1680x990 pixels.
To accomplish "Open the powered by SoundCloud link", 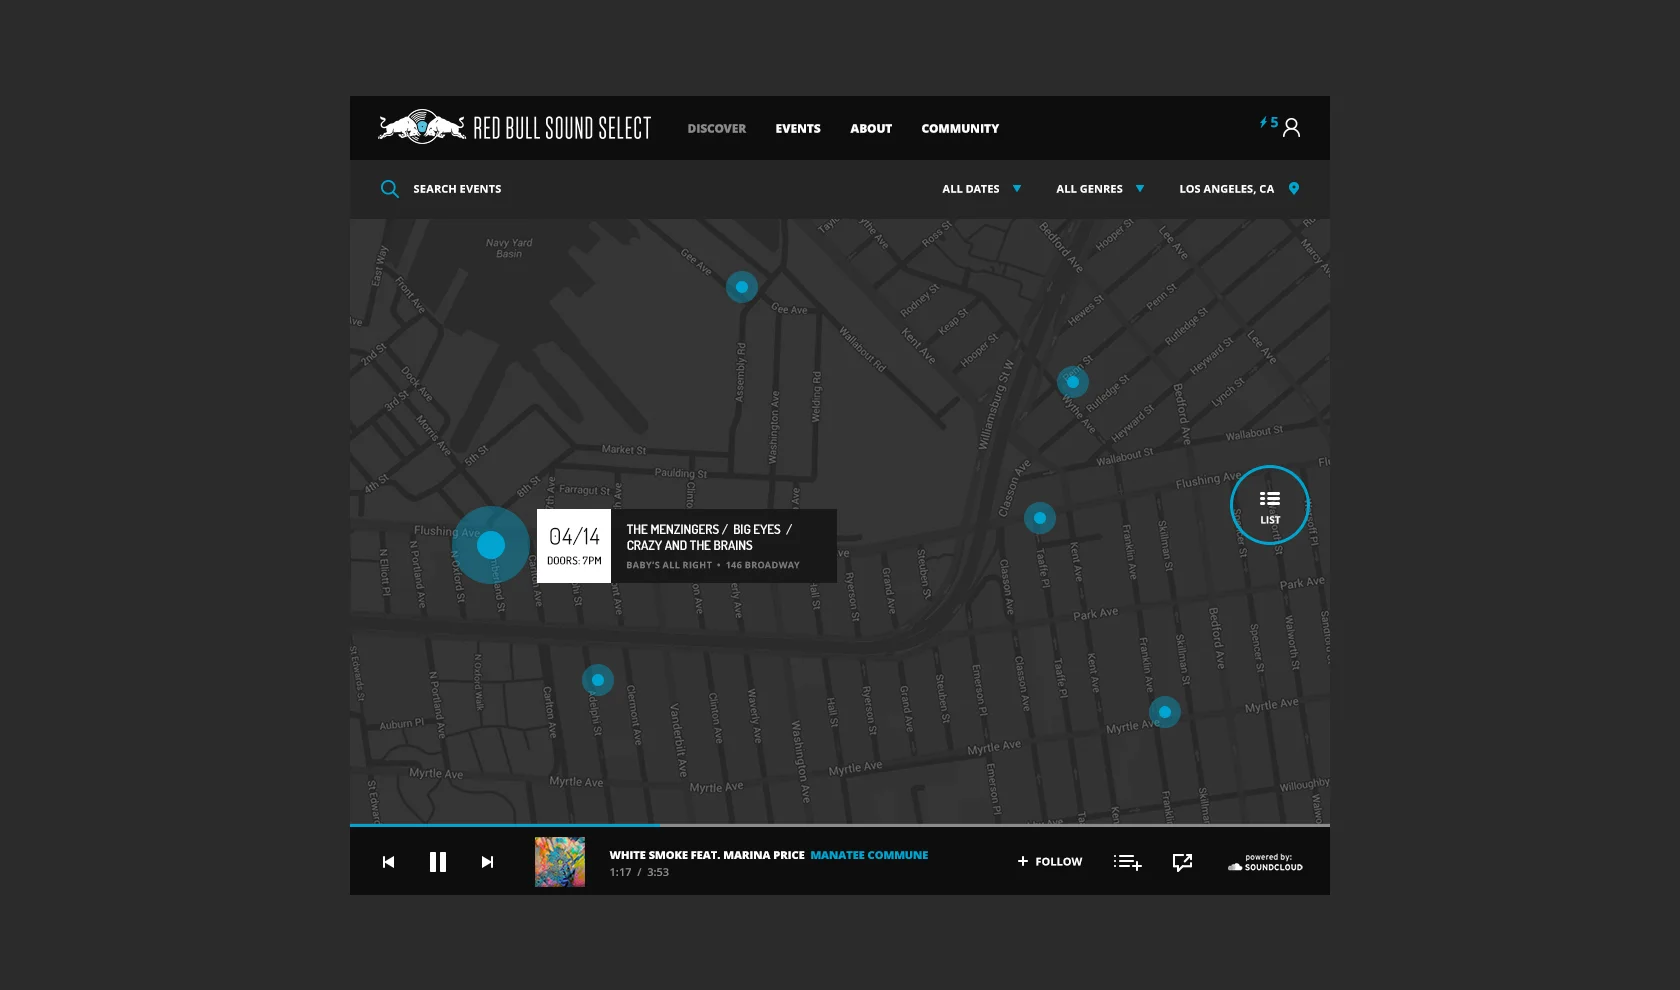I will click(1266, 862).
